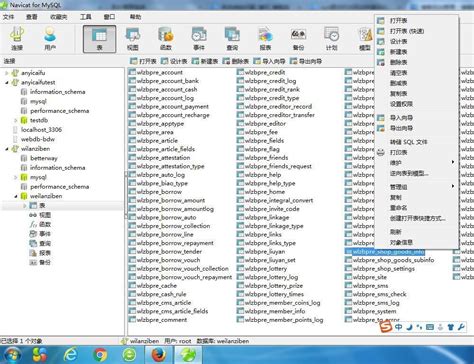Open the Windows Start button
Image resolution: width=474 pixels, height=364 pixels.
click(12, 355)
